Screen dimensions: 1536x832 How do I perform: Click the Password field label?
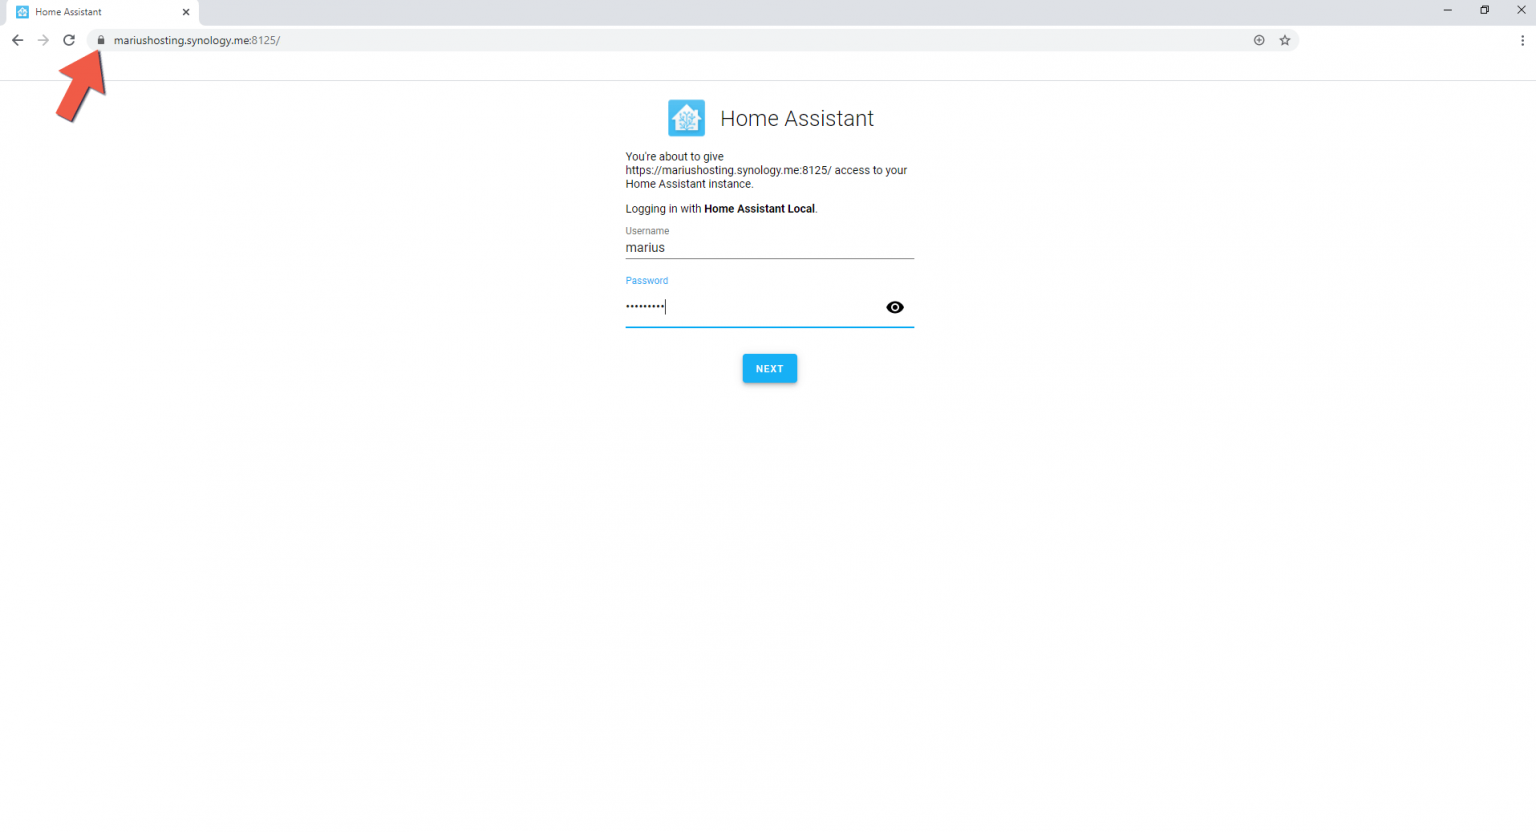point(646,280)
